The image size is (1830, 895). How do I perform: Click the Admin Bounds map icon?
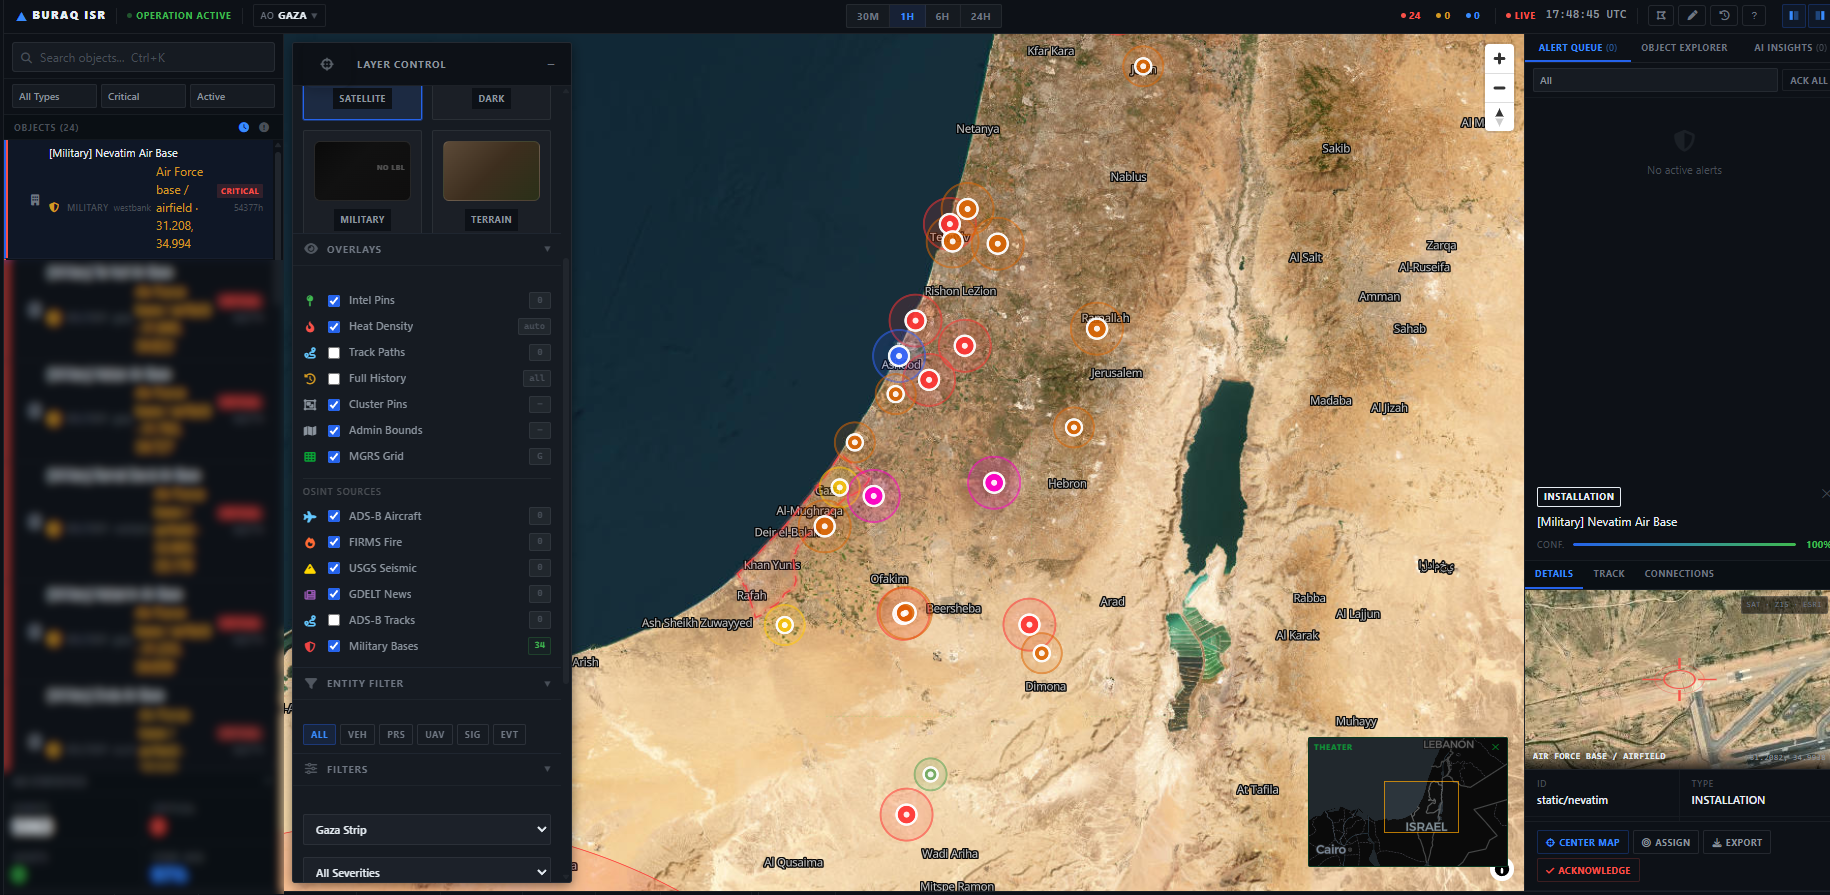[310, 431]
